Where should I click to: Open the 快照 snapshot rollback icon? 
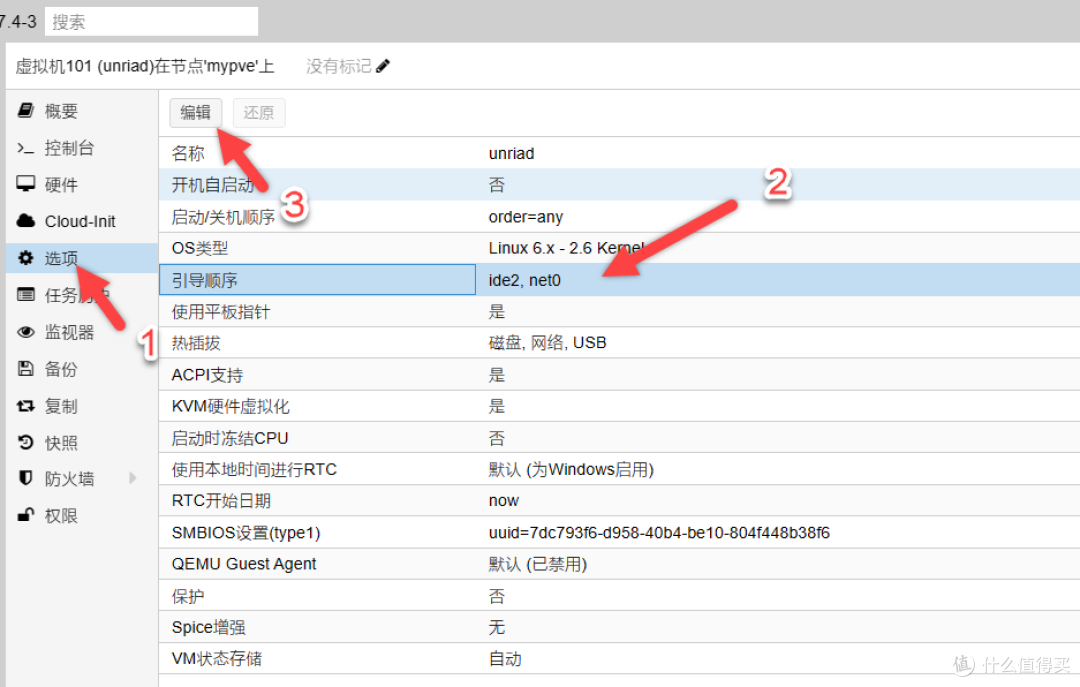[24, 442]
